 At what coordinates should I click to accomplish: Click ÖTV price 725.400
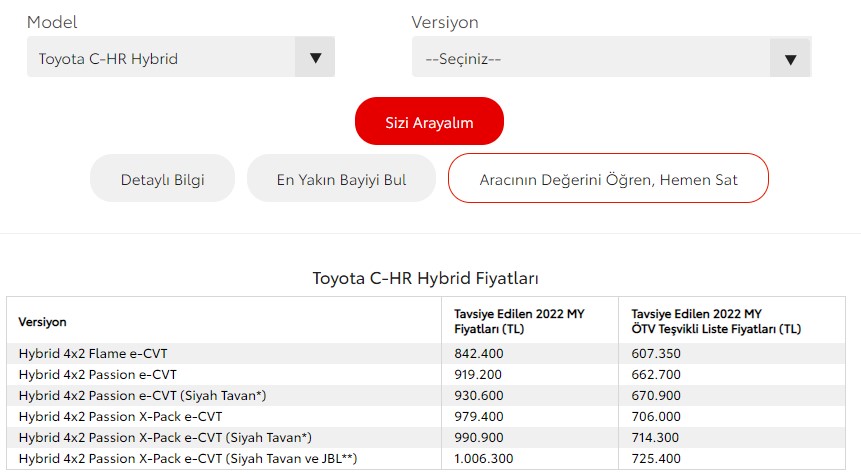click(x=656, y=458)
